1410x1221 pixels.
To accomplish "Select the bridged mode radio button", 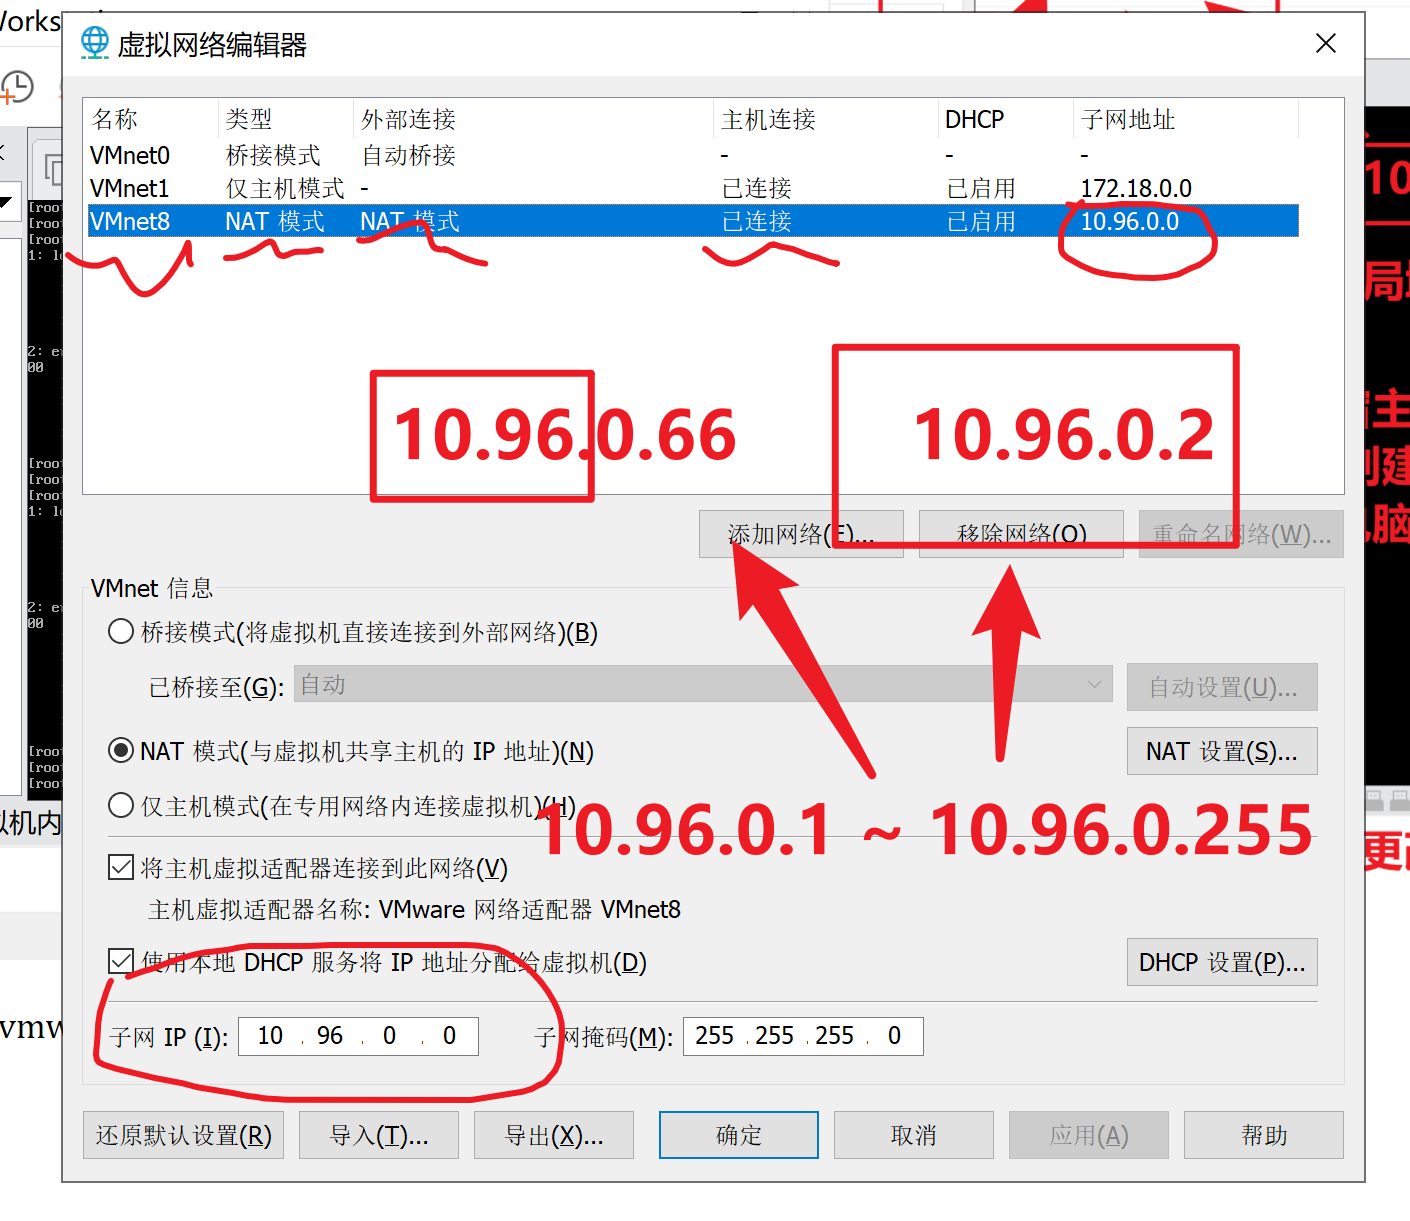I will click(121, 632).
